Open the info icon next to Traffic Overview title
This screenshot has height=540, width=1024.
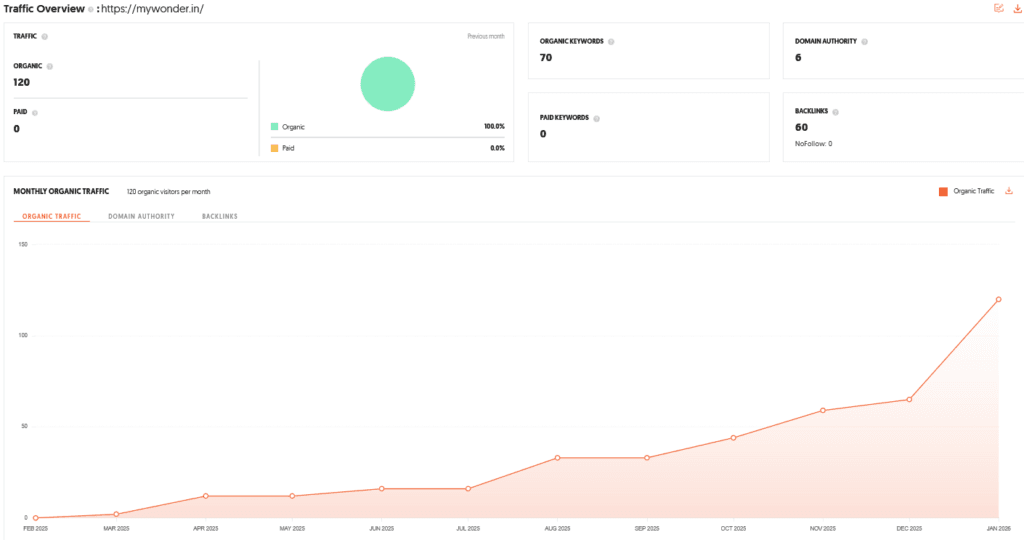[x=91, y=9]
